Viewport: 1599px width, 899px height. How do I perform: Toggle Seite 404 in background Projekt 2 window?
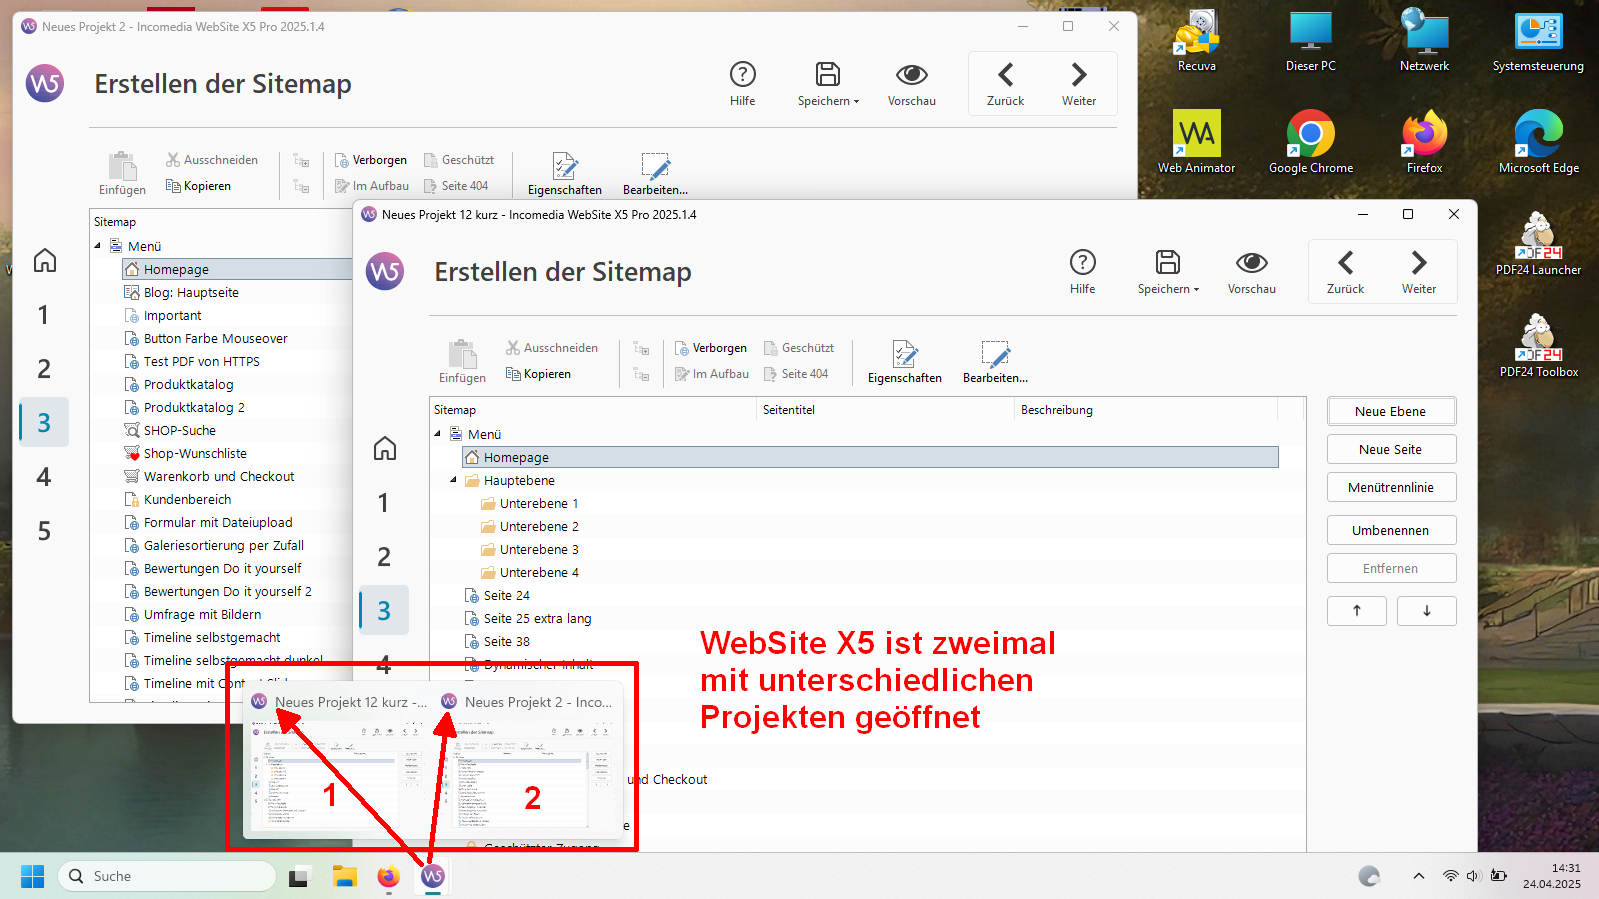[x=456, y=186]
